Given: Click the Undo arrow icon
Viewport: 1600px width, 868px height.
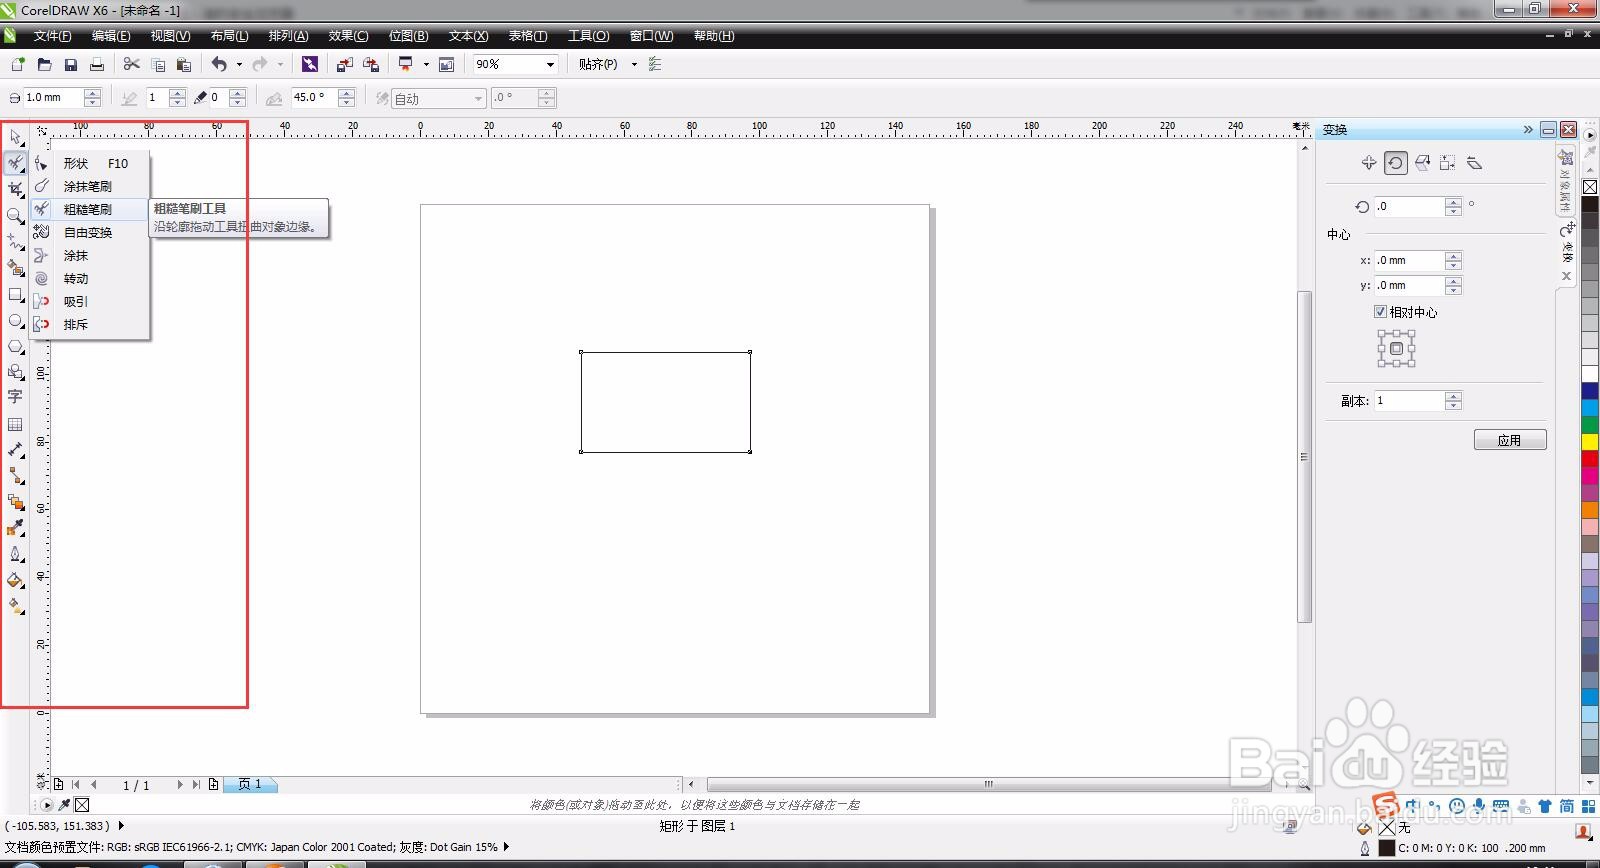Looking at the screenshot, I should 219,64.
